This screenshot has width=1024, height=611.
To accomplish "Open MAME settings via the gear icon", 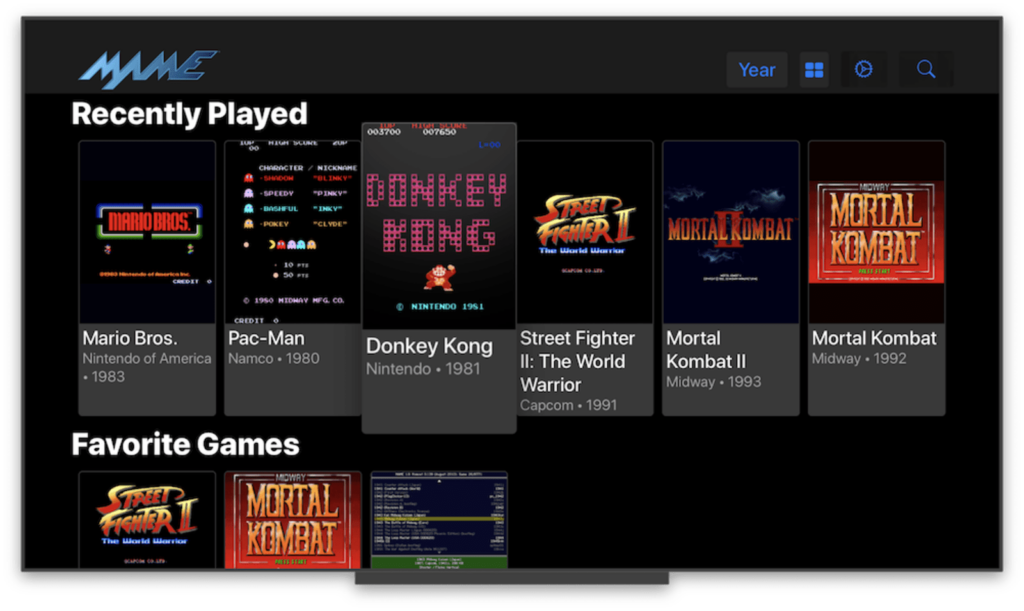I will tap(863, 69).
